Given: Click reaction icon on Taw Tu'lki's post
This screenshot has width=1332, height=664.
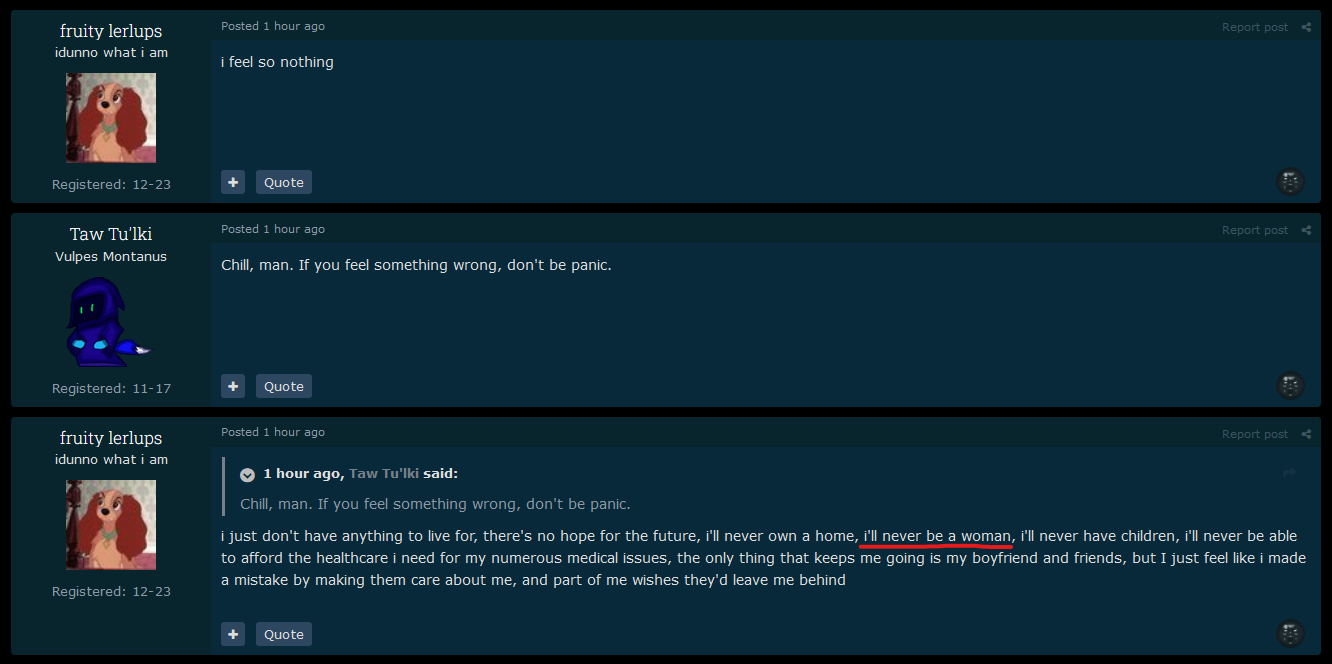Looking at the screenshot, I should coord(1291,385).
